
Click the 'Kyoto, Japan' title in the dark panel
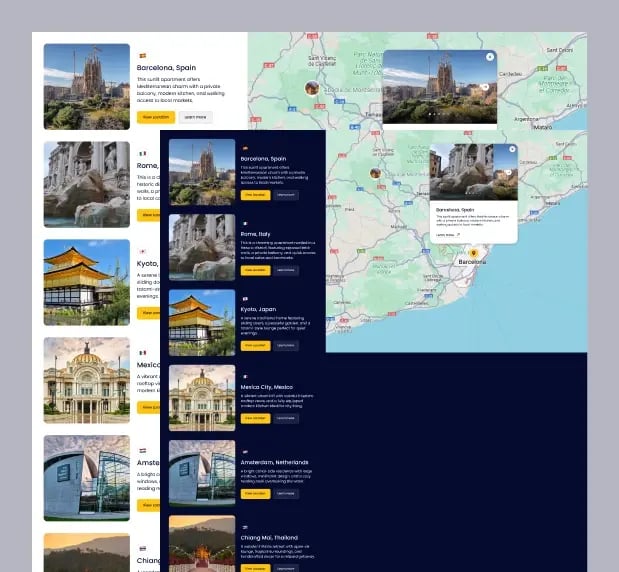[258, 309]
